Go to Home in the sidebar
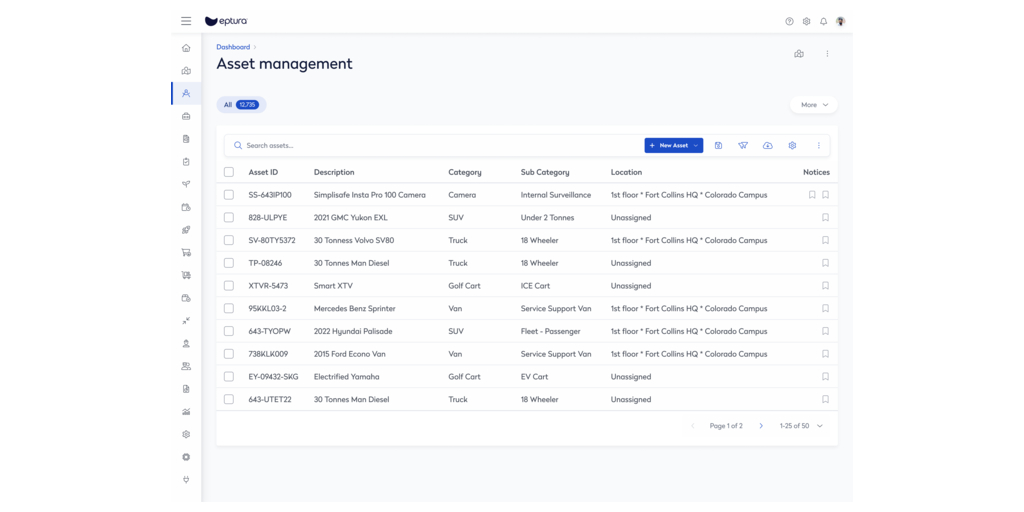The height and width of the screenshot is (512, 1024). tap(186, 48)
